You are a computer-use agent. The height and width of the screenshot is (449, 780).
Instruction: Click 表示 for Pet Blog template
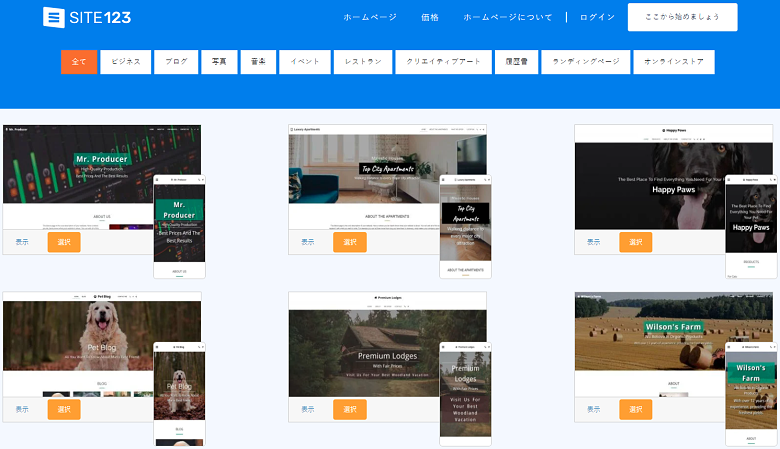point(22,410)
